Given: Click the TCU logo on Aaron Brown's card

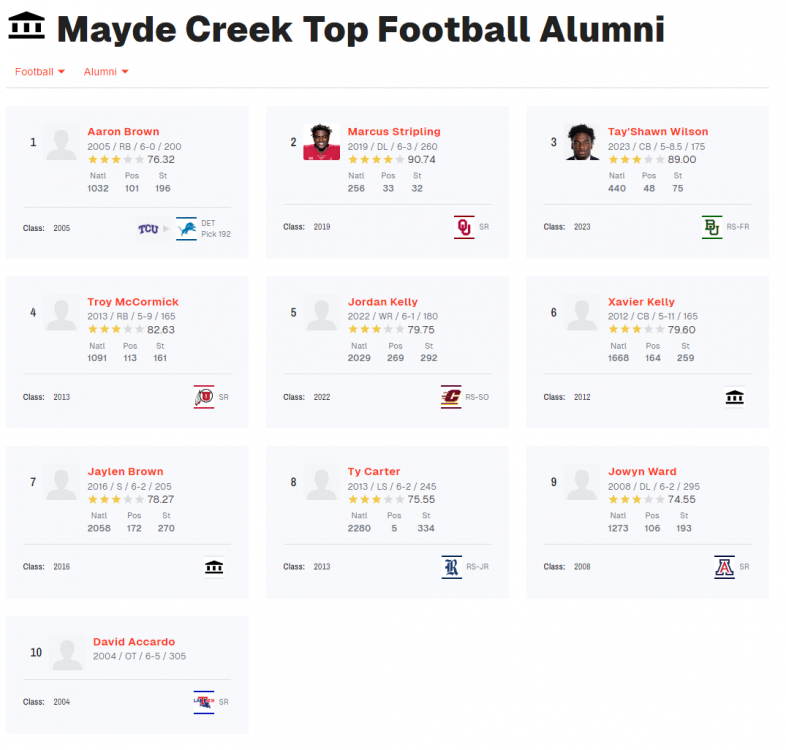Looking at the screenshot, I should [x=148, y=229].
